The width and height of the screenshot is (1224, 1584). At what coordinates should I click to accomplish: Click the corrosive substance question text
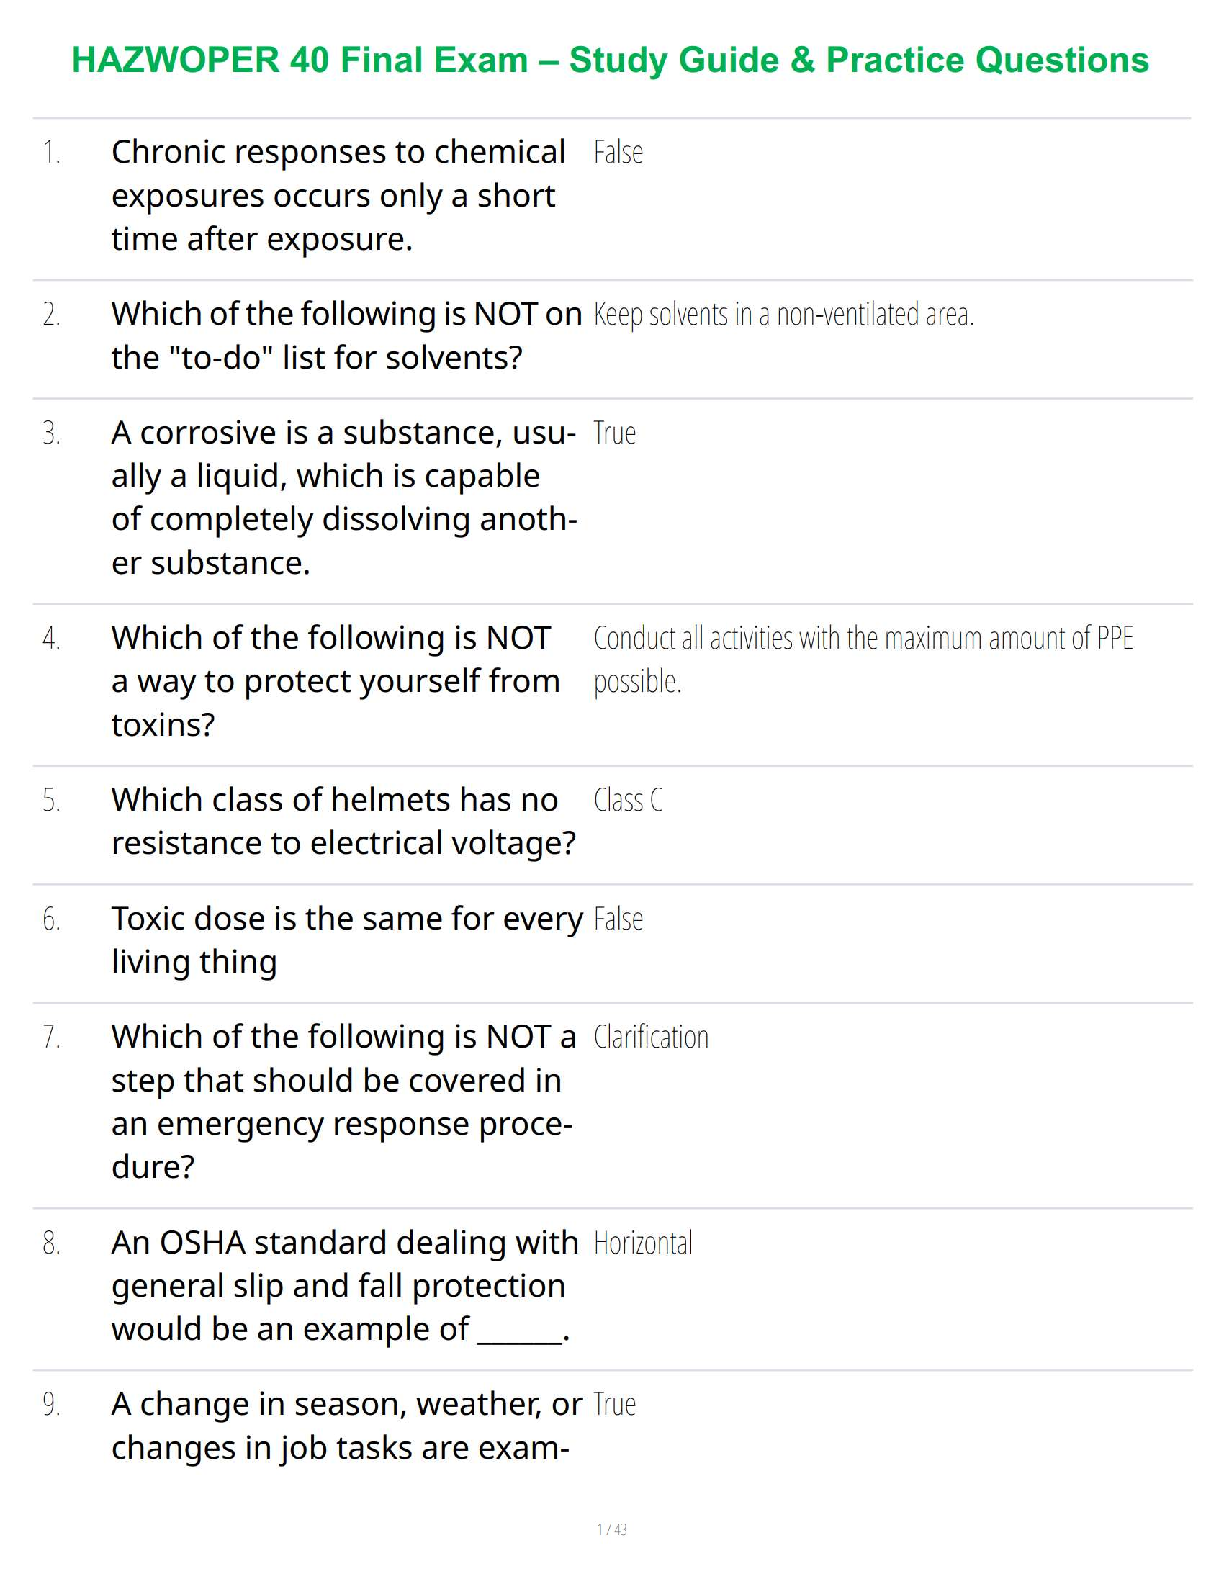(x=344, y=498)
